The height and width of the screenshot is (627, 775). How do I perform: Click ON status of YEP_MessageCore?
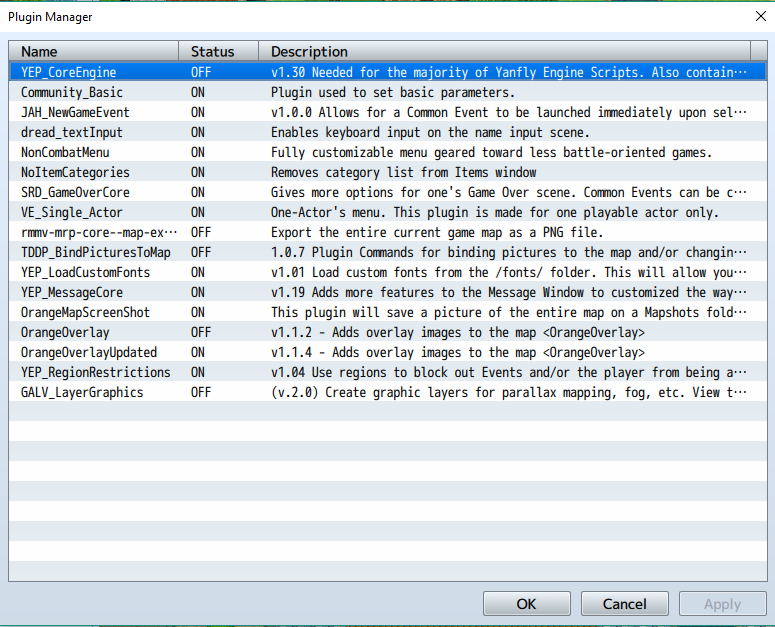[198, 293]
